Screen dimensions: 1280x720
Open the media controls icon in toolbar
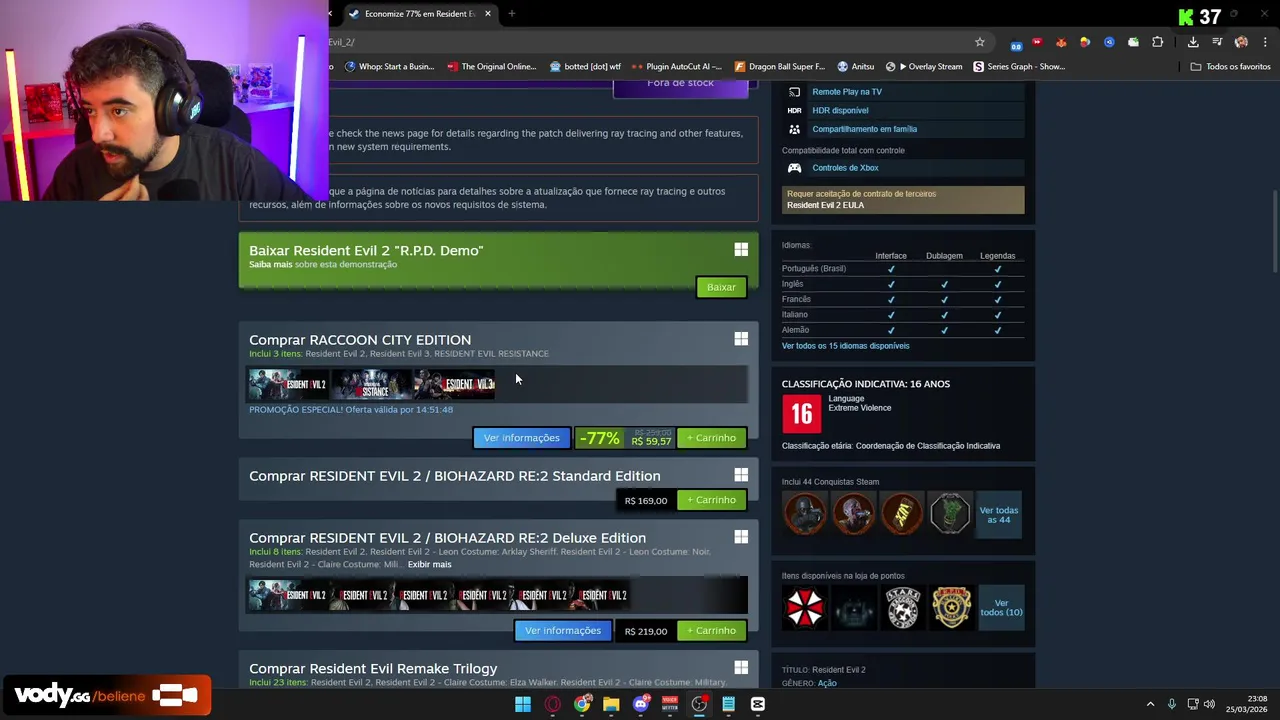click(x=1217, y=42)
